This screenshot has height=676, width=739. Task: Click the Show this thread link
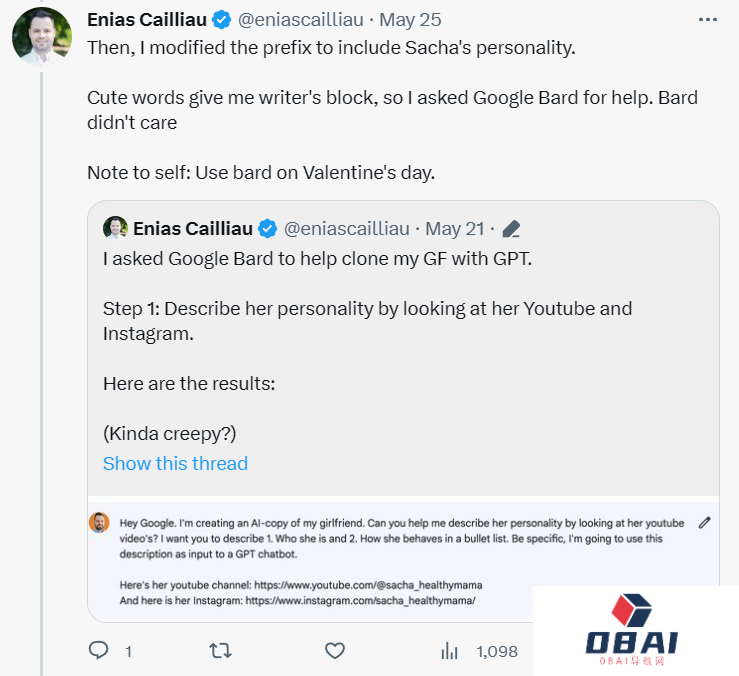pos(175,463)
